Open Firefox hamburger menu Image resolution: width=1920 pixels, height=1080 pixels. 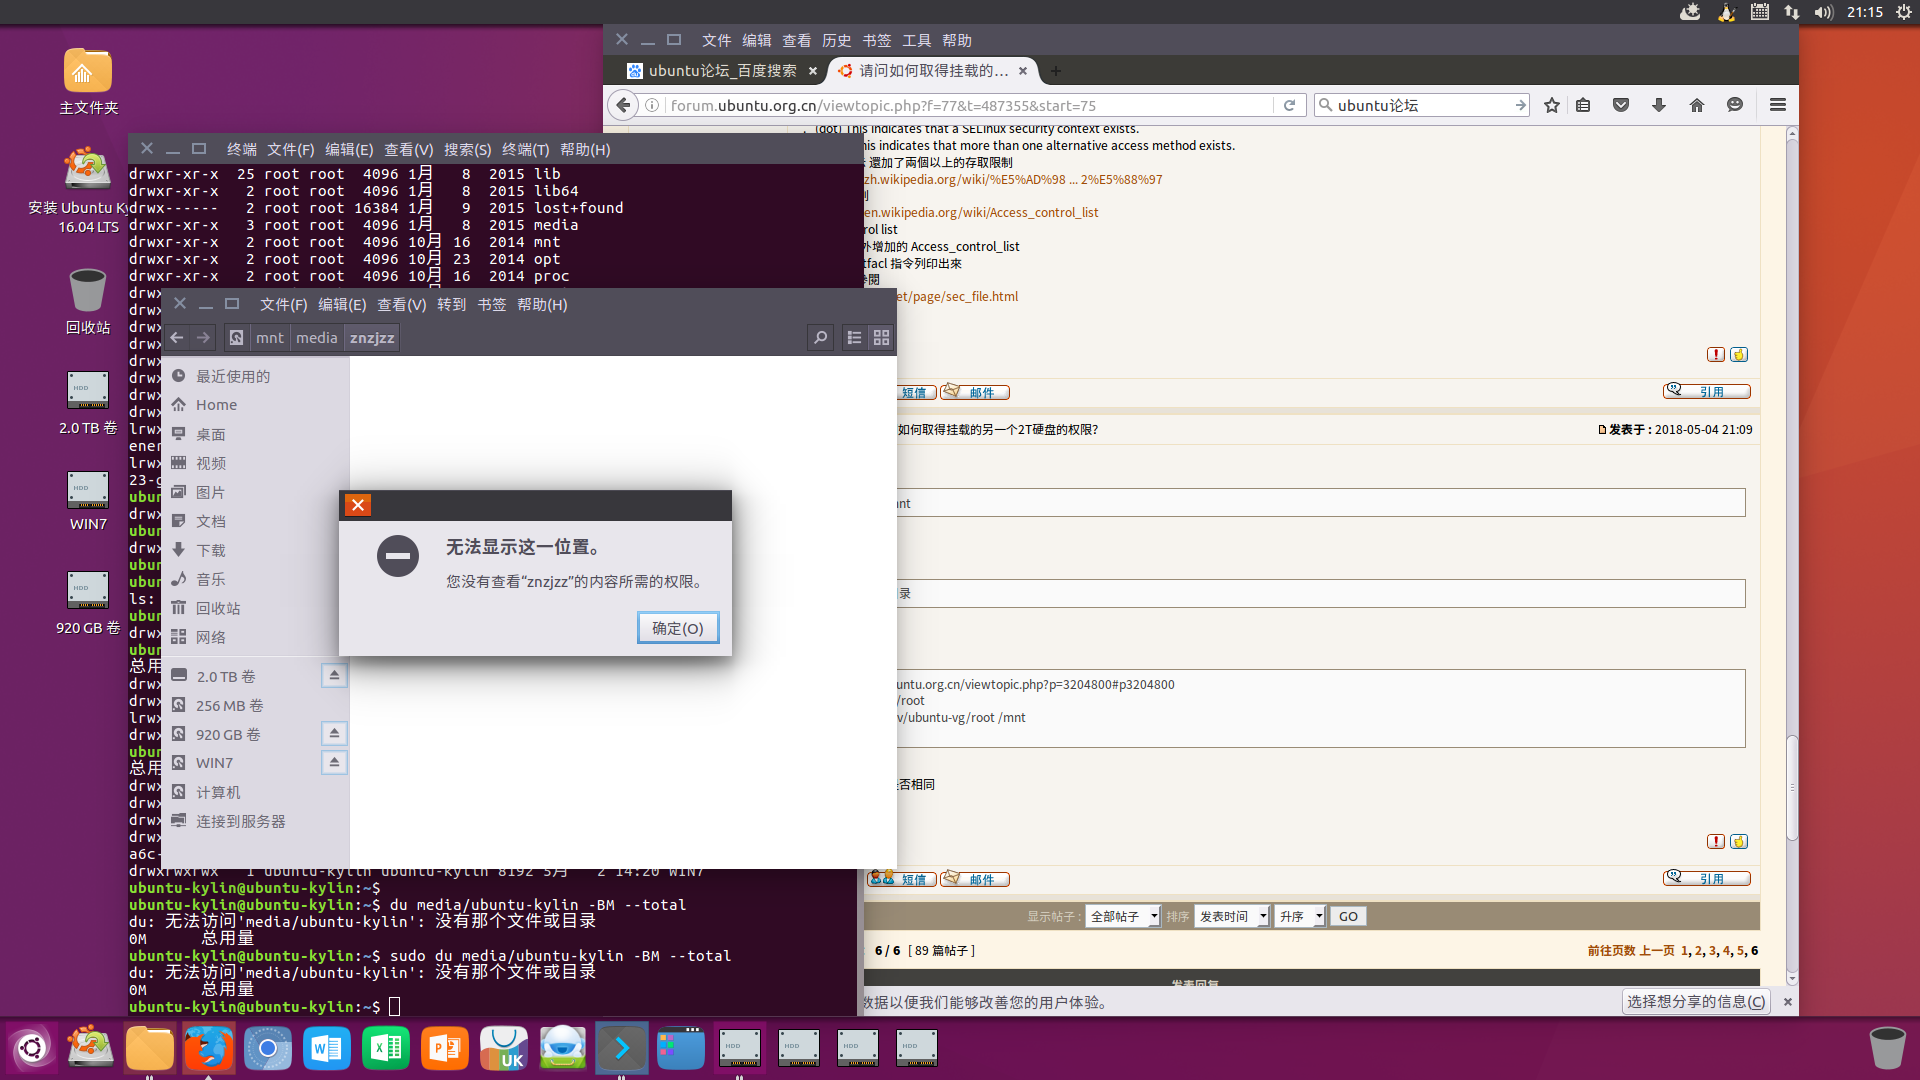coord(1778,105)
